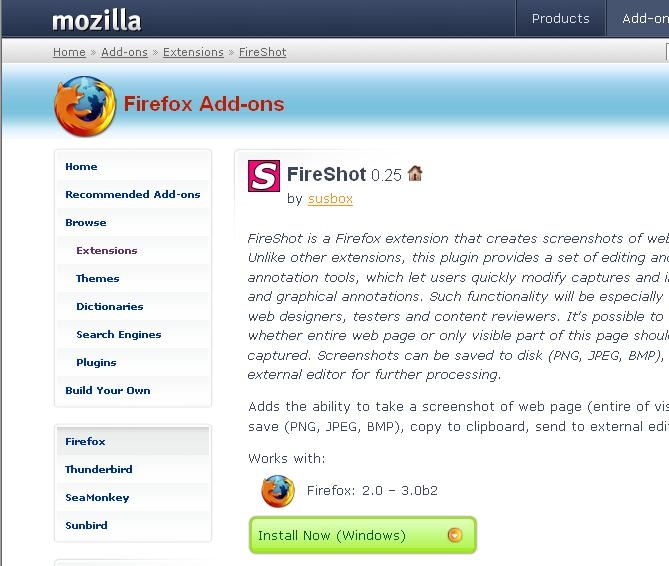Click Add-ons breadcrumb link
669x566 pixels.
[125, 52]
